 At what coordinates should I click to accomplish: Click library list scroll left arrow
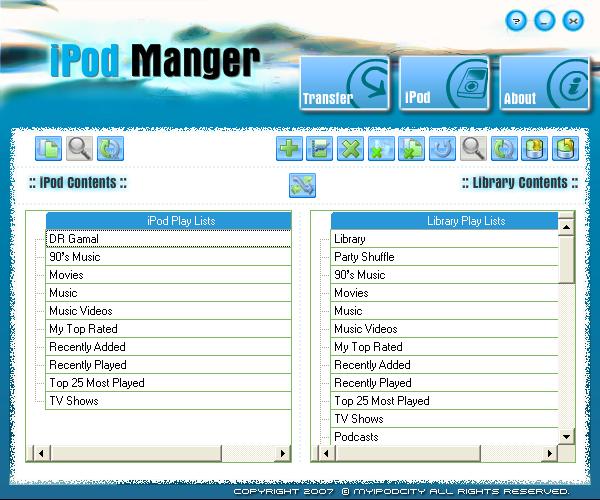point(326,453)
